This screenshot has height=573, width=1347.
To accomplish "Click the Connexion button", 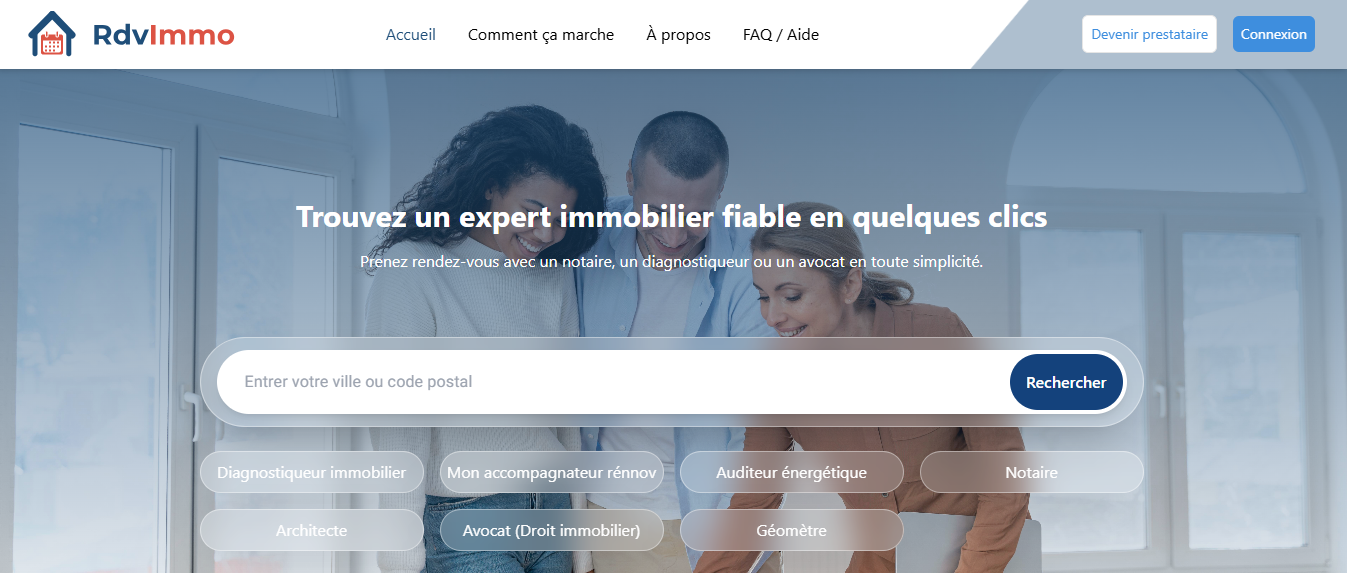I will (x=1273, y=34).
